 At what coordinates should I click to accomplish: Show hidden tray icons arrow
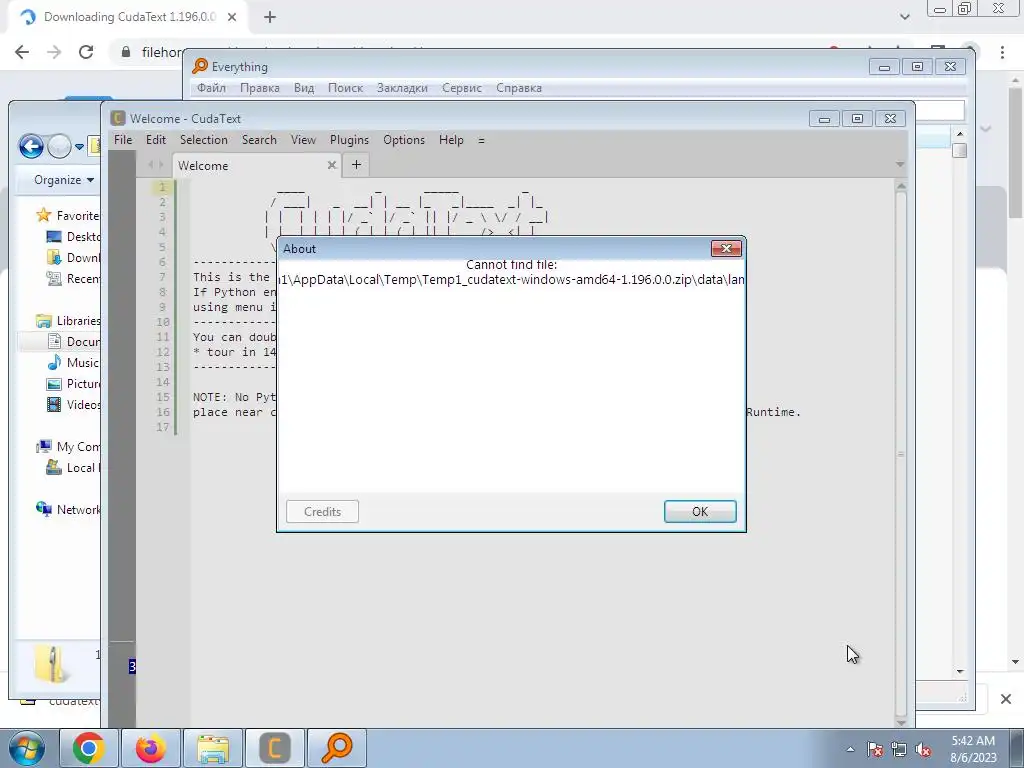click(x=850, y=749)
